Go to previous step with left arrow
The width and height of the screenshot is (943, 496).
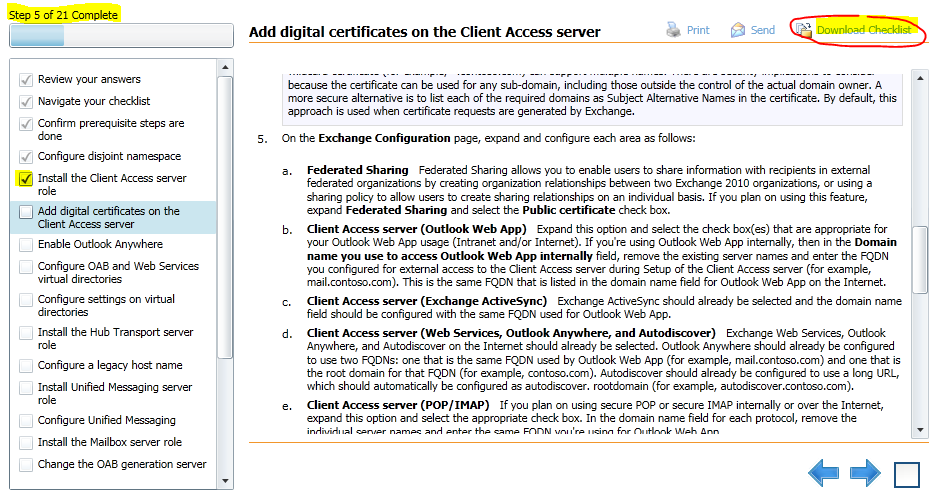823,473
